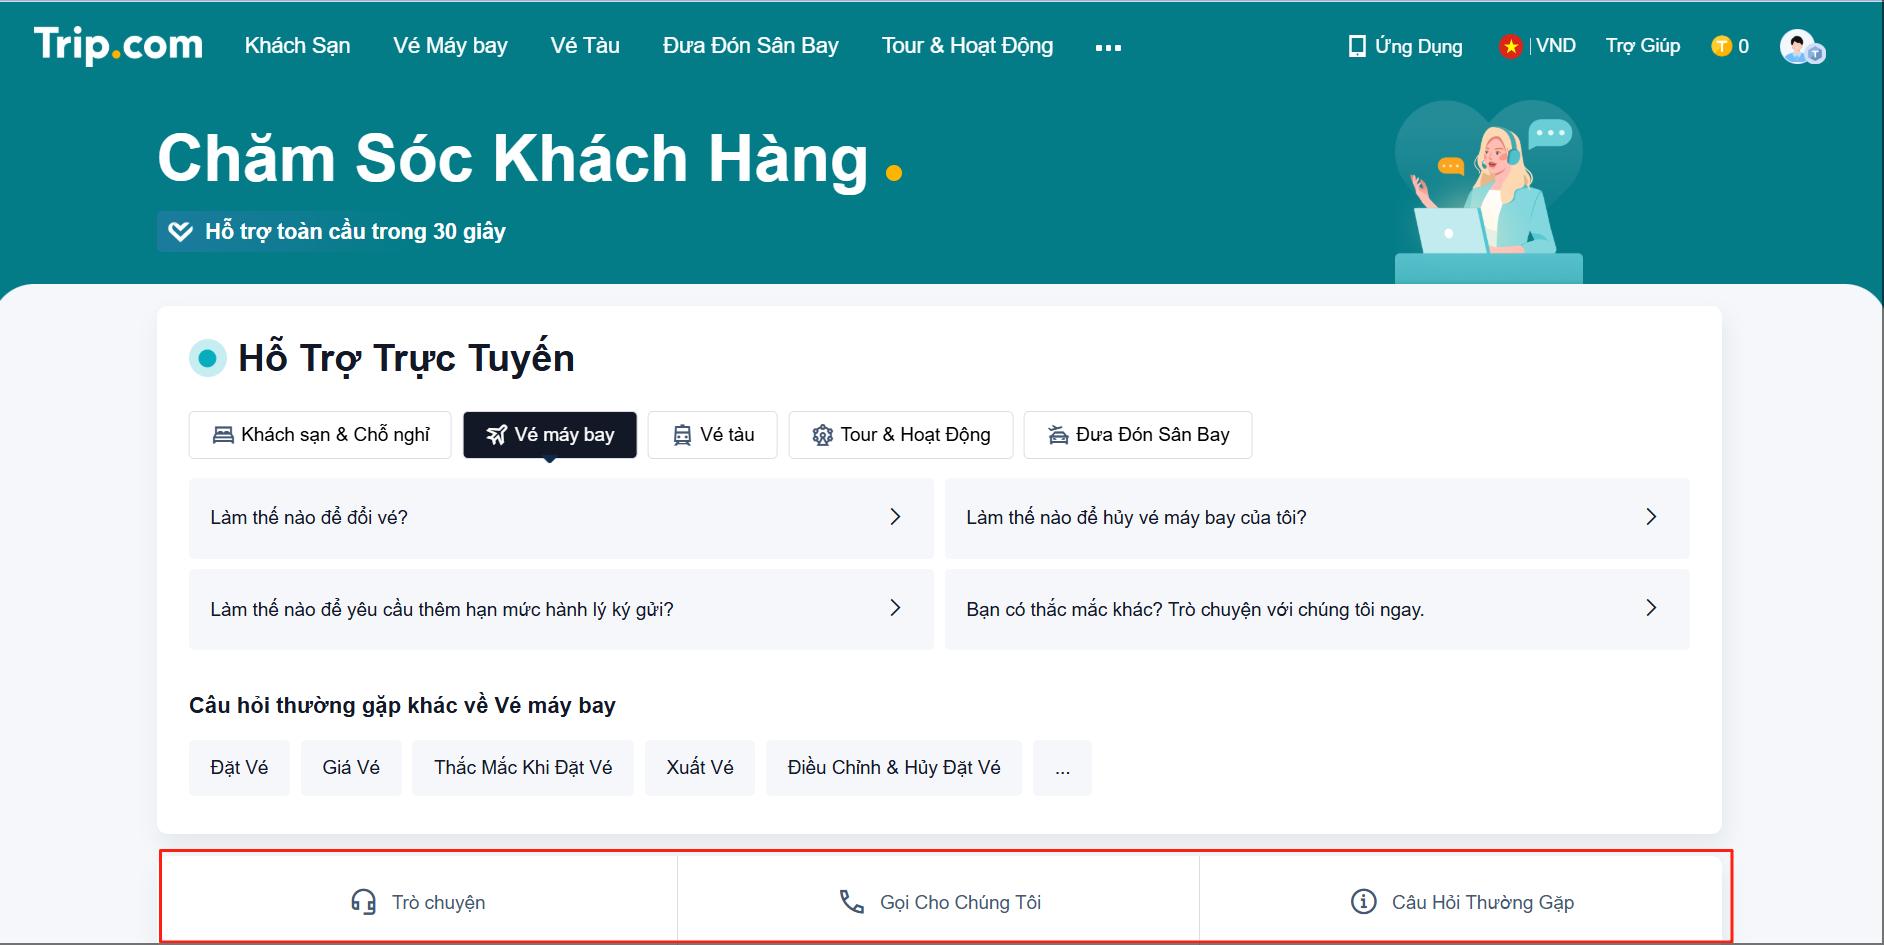Click the phone Gọi Cho Chúng Tôi icon
1884x945 pixels.
point(851,902)
